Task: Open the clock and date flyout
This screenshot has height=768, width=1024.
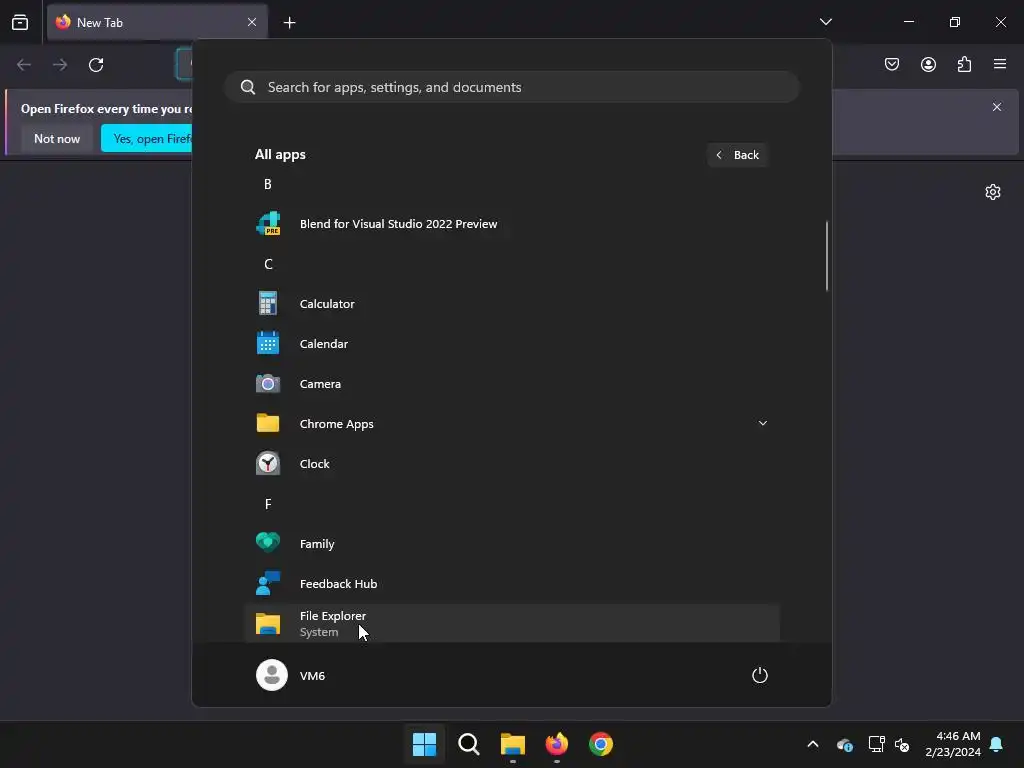Action: point(953,744)
